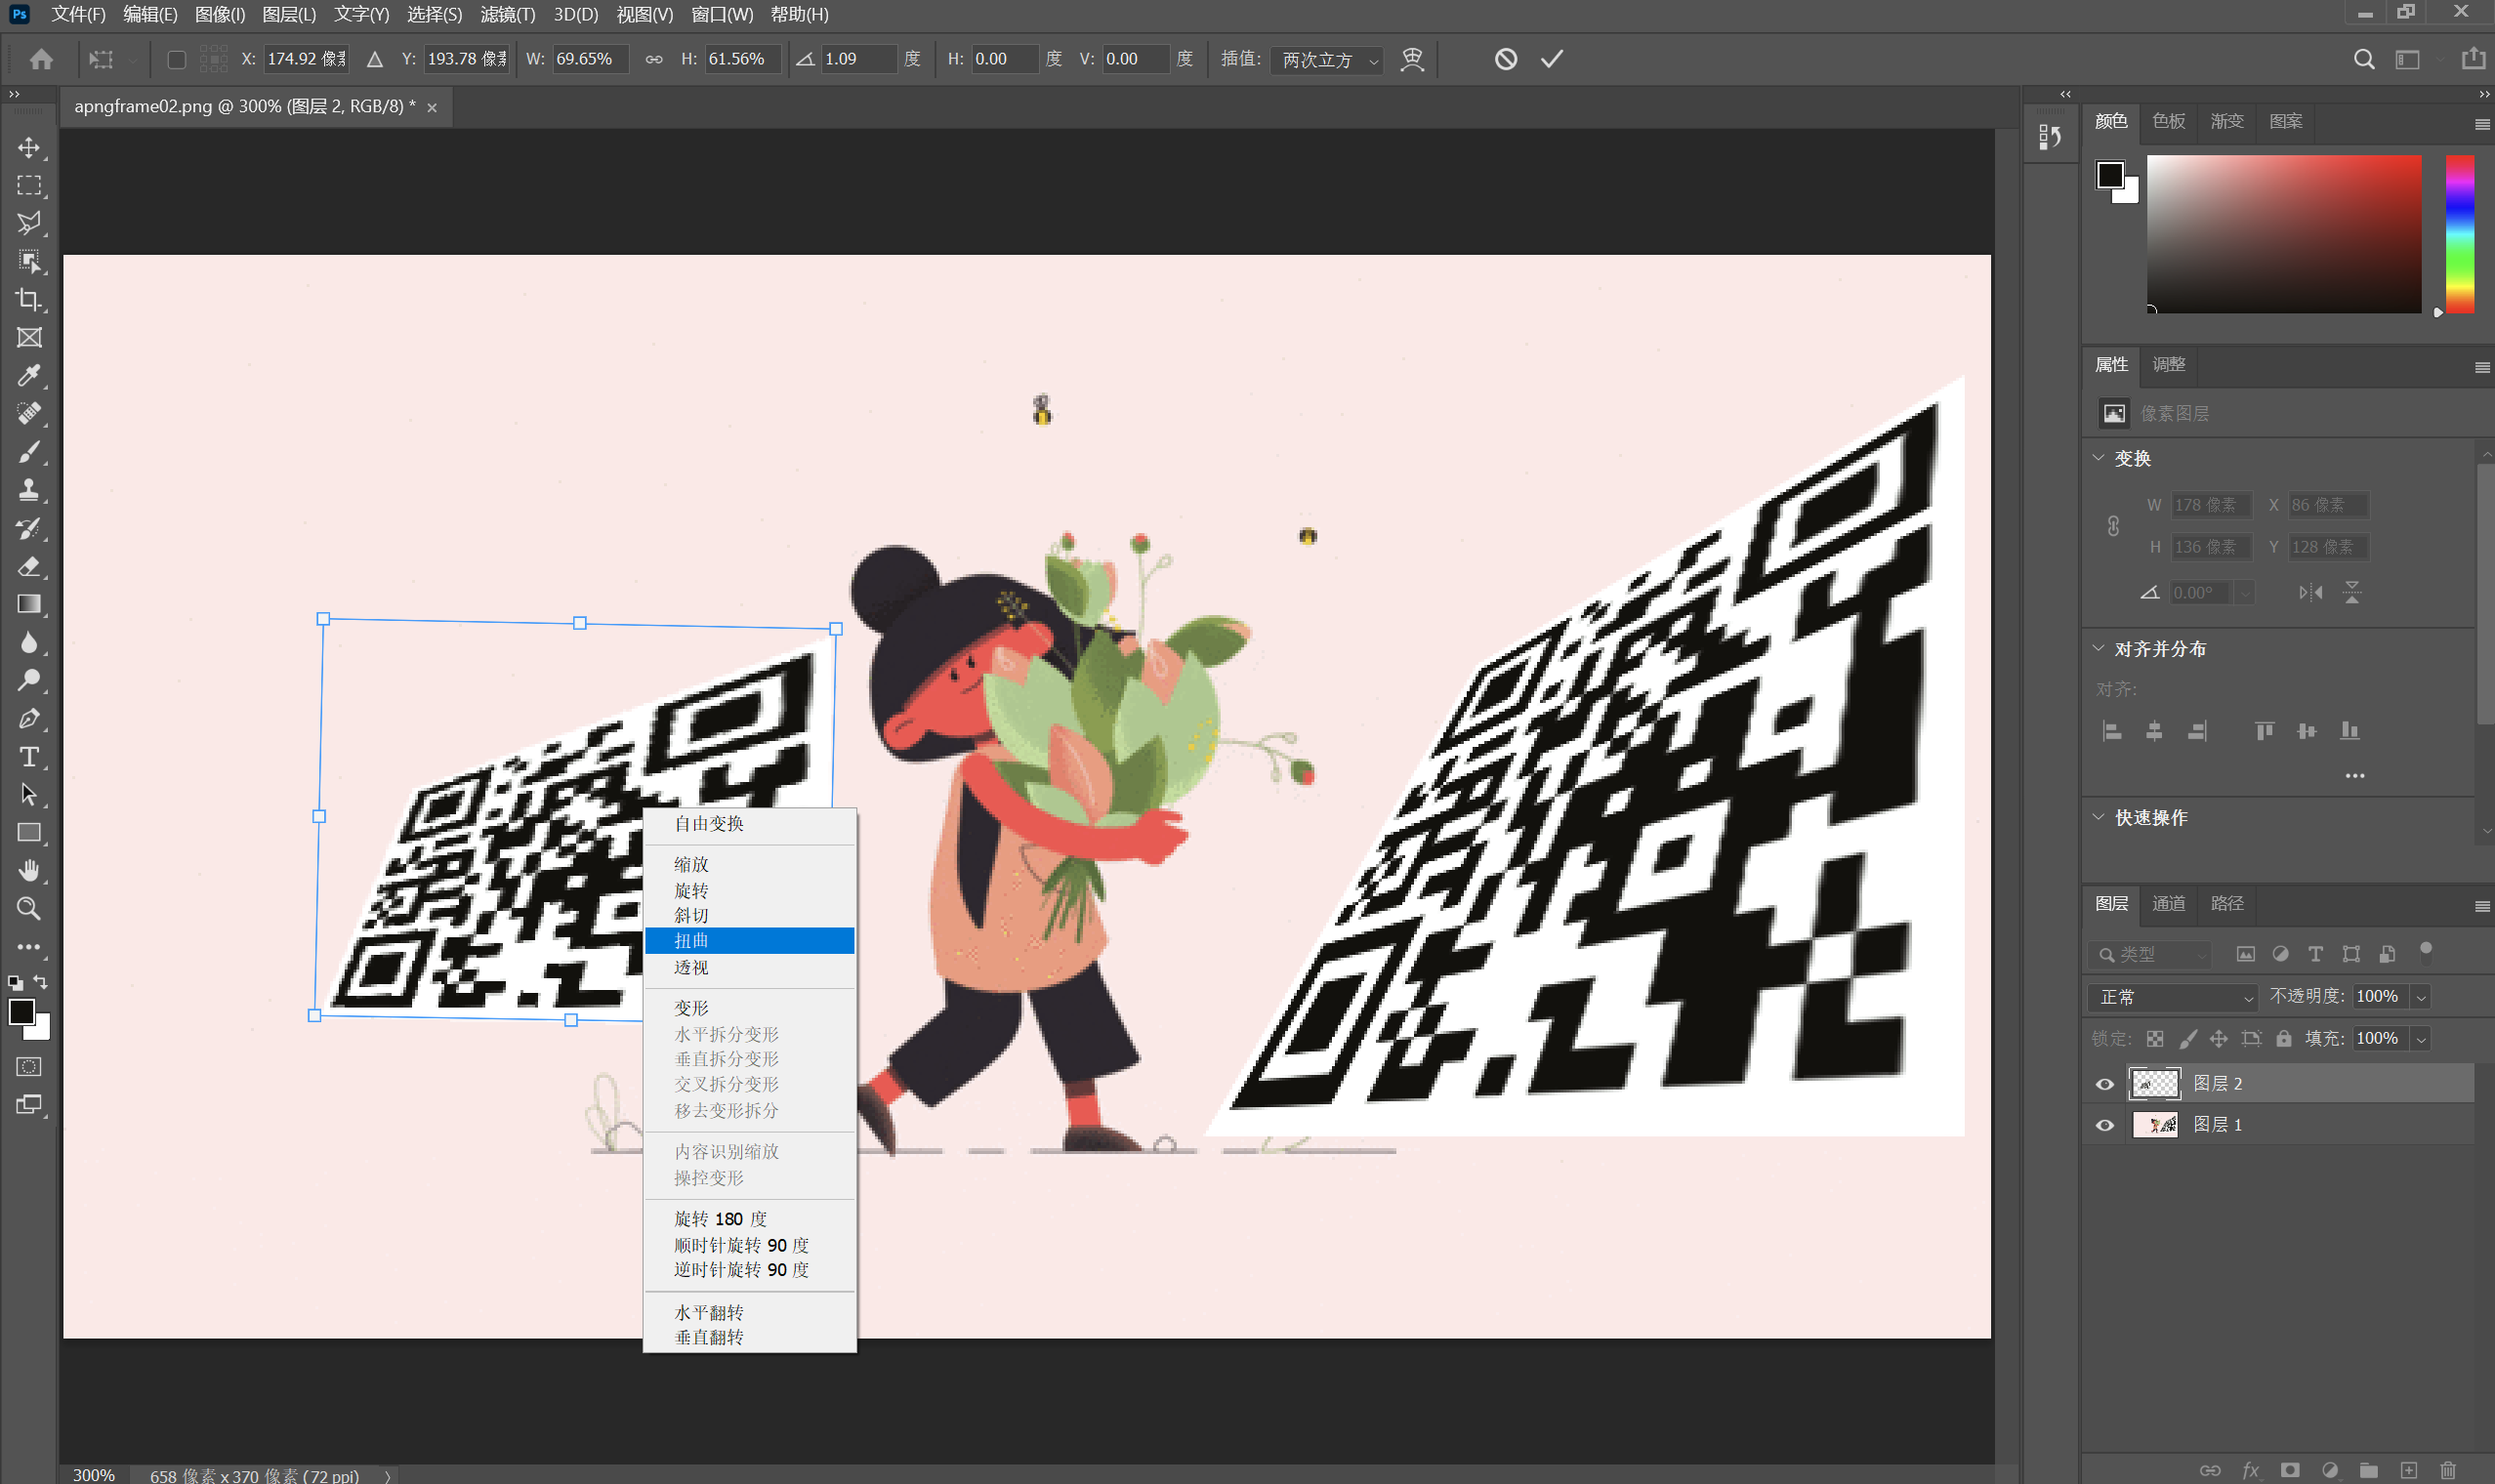Viewport: 2495px width, 1484px height.
Task: Open the search icon at top right
Action: tap(2364, 59)
